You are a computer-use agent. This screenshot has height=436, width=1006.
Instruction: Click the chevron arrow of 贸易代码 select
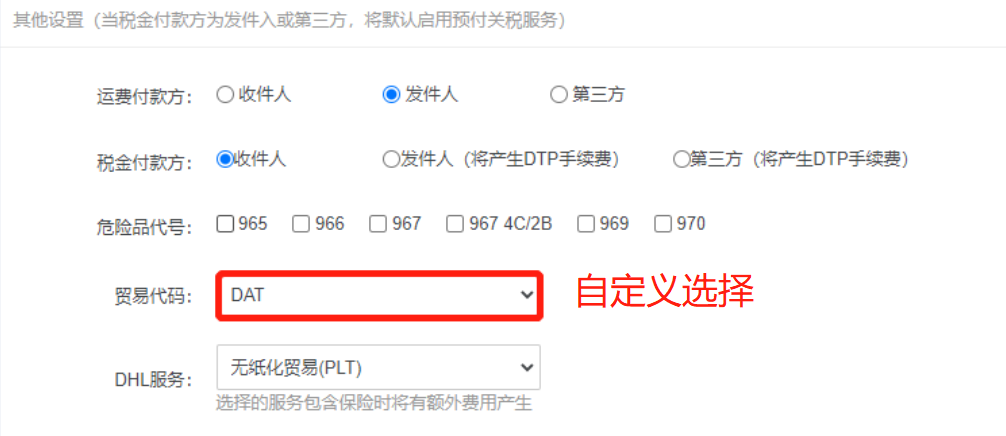pos(527,295)
